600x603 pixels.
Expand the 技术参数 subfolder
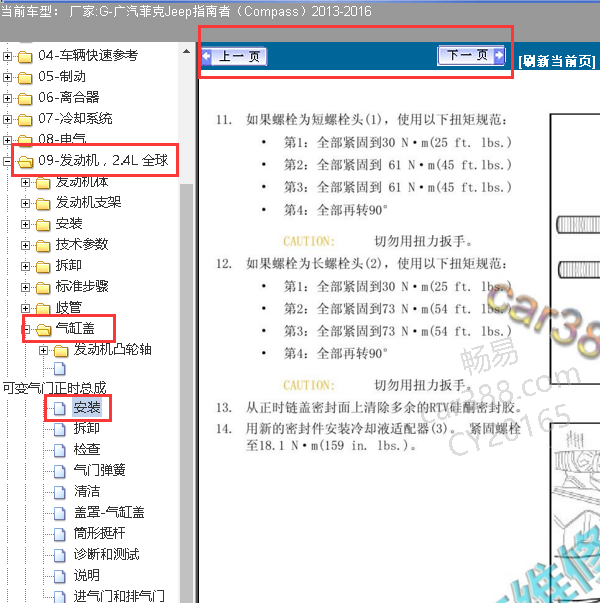tap(25, 245)
